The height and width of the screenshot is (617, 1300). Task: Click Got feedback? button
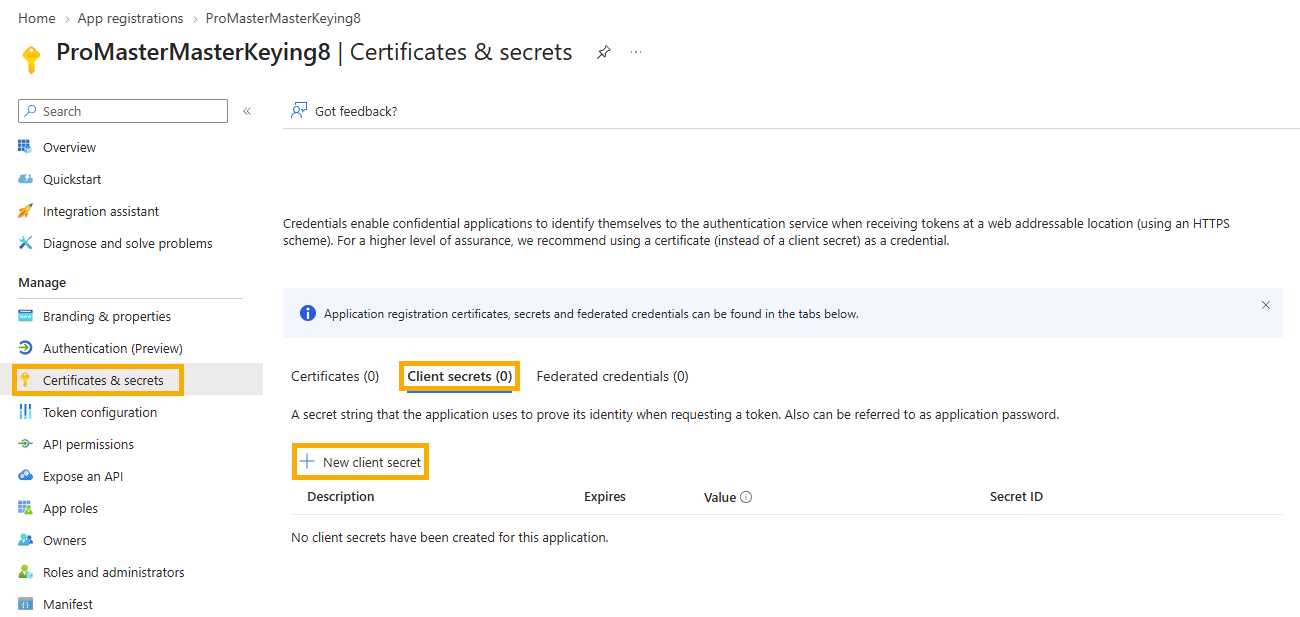tap(344, 111)
